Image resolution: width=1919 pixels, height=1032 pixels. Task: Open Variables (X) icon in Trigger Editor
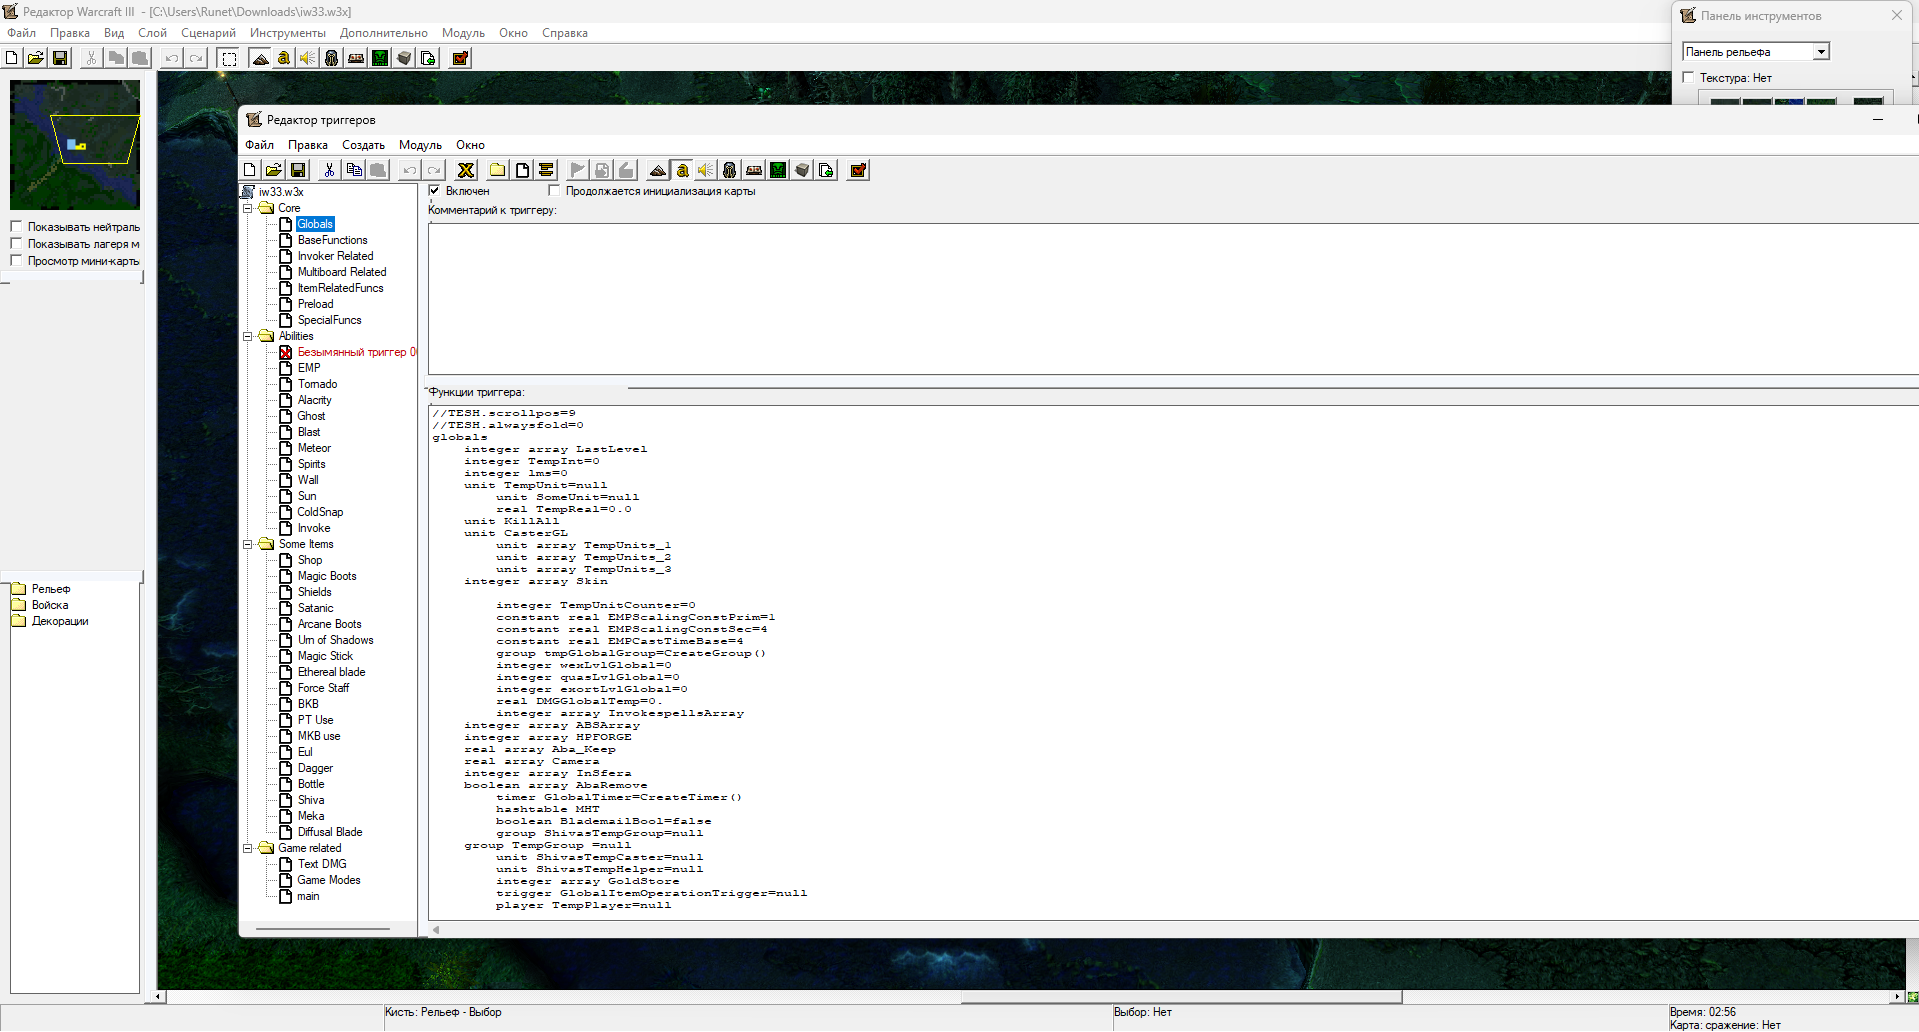click(x=466, y=170)
